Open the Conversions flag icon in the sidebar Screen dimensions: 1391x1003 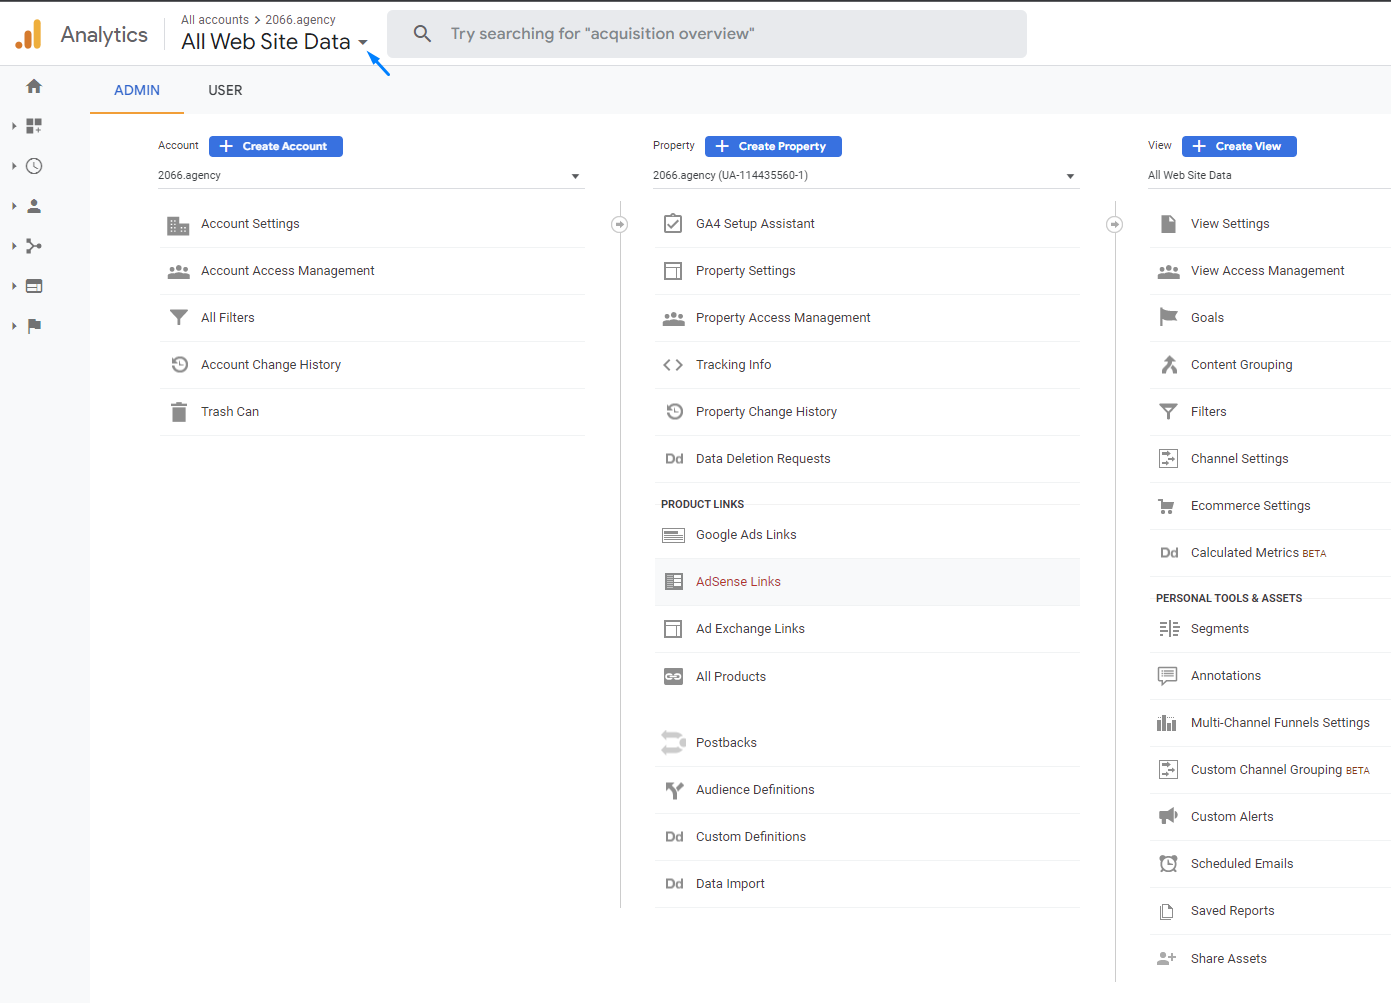(34, 326)
